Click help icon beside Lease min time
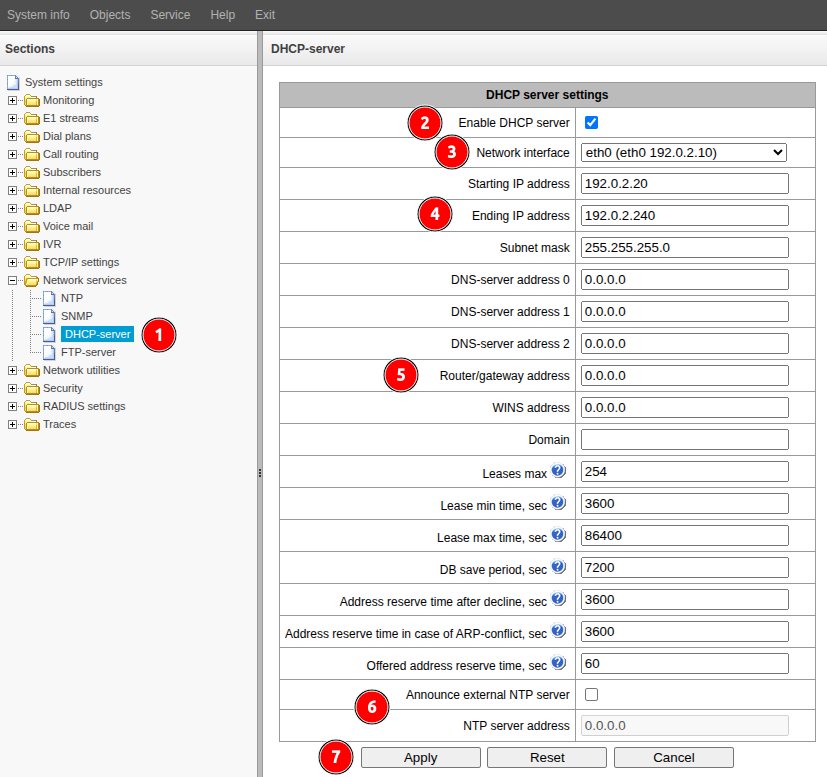This screenshot has height=777, width=827. coord(558,503)
